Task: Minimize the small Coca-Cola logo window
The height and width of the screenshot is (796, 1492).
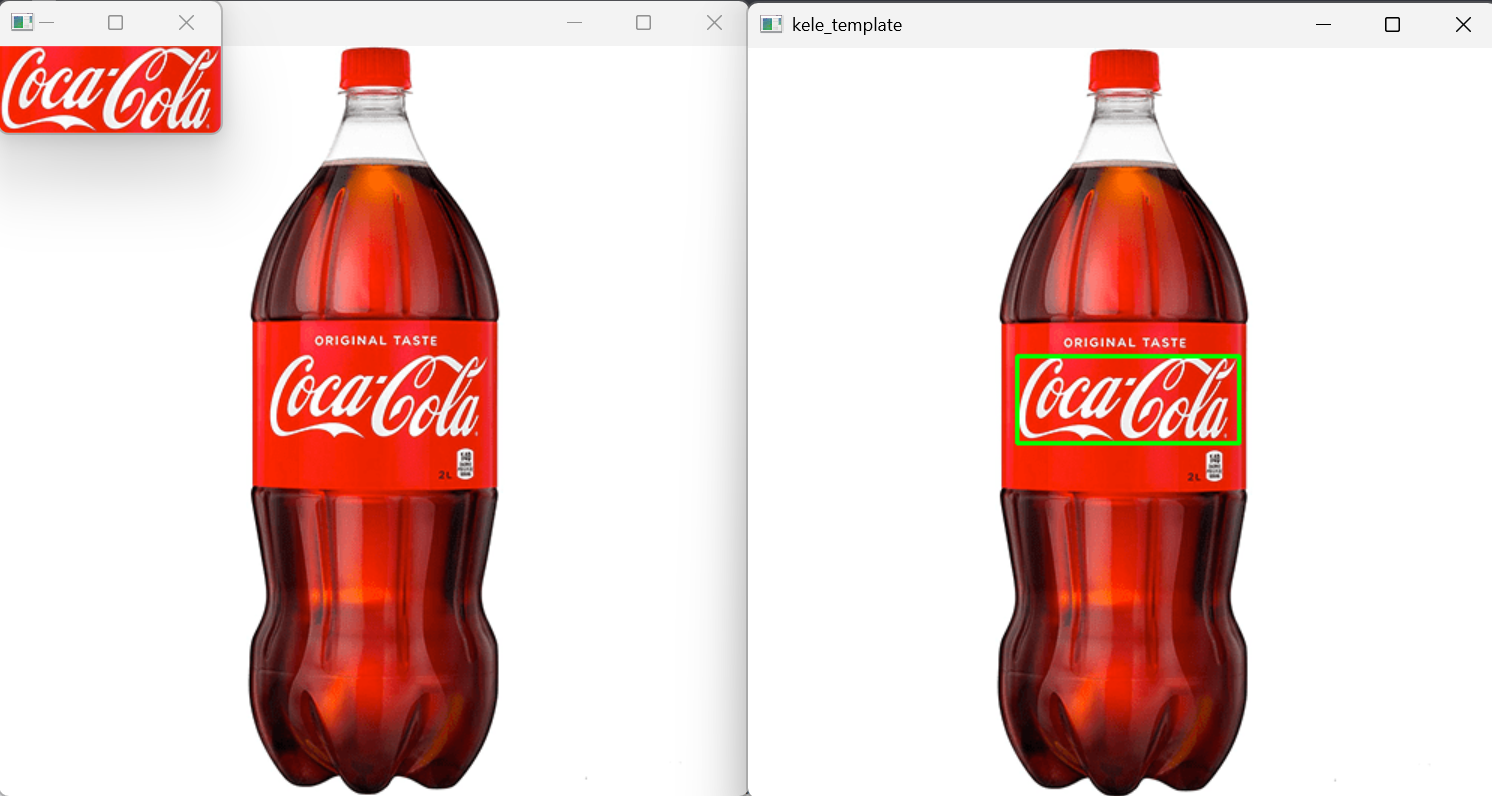Action: (46, 22)
